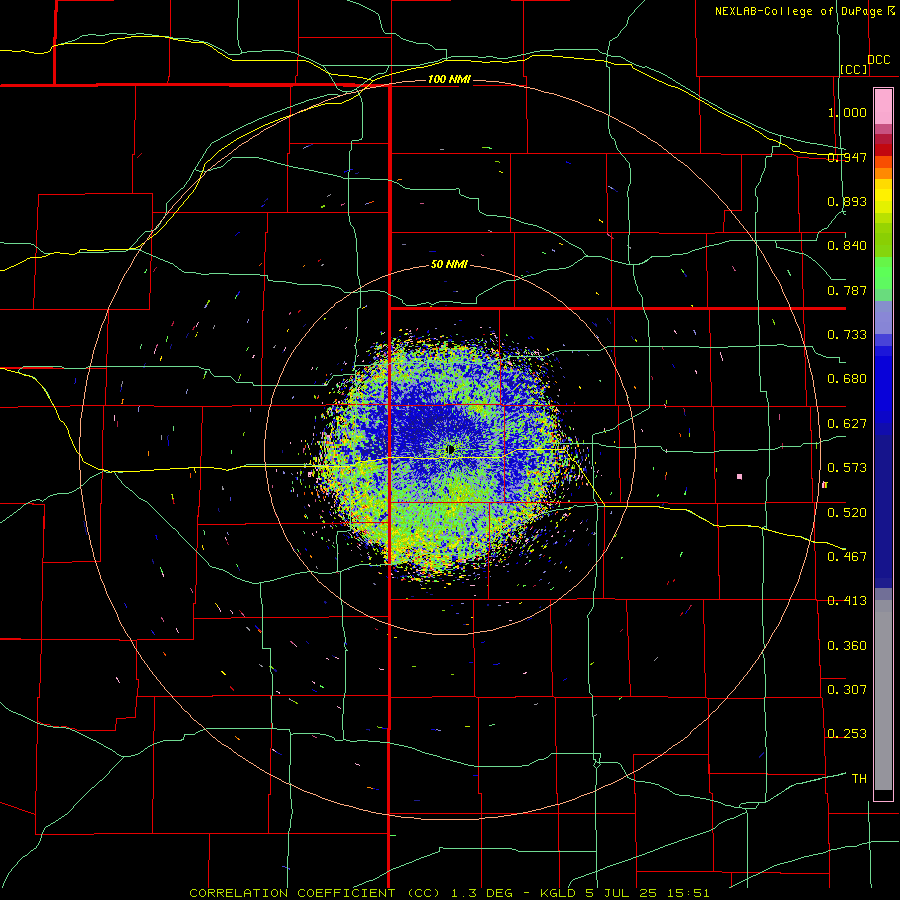Select the 0.680 legend value
900x900 pixels.
coord(847,379)
